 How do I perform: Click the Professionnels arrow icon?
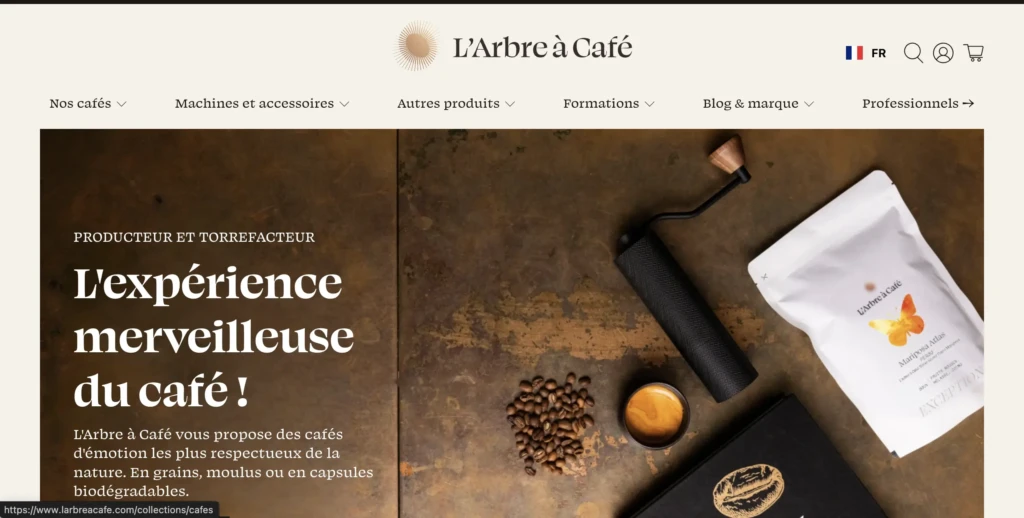pyautogui.click(x=968, y=103)
